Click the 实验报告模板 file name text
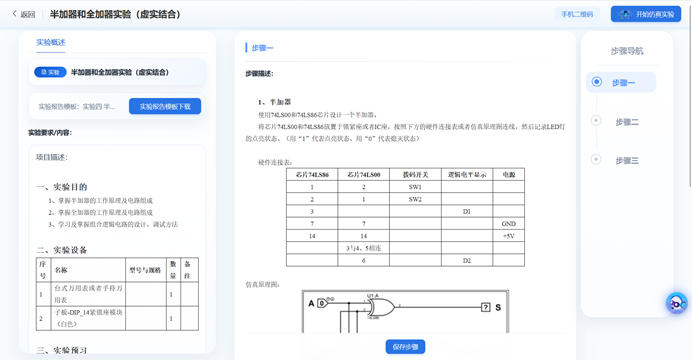 pos(77,107)
